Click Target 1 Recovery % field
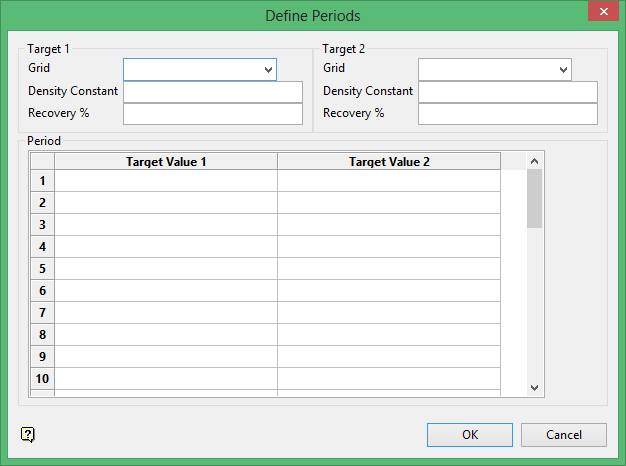The image size is (626, 466). click(212, 113)
